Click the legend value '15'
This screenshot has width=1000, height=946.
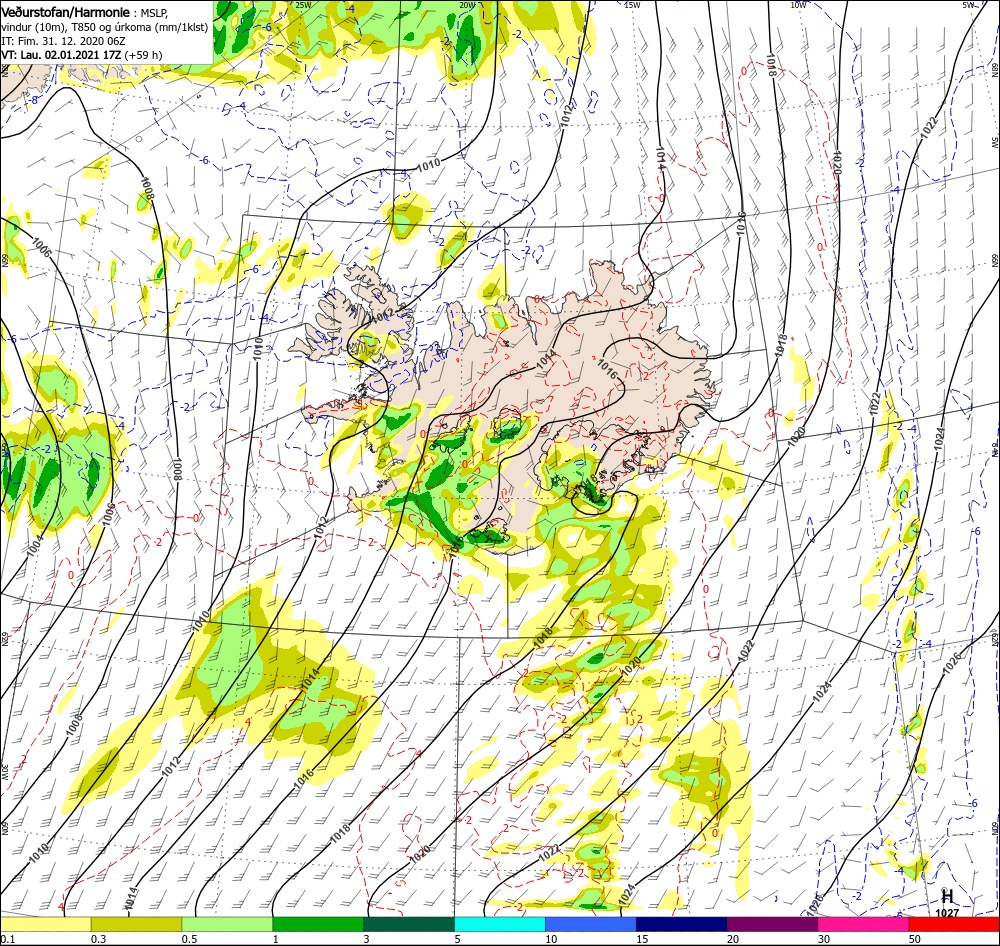642,939
